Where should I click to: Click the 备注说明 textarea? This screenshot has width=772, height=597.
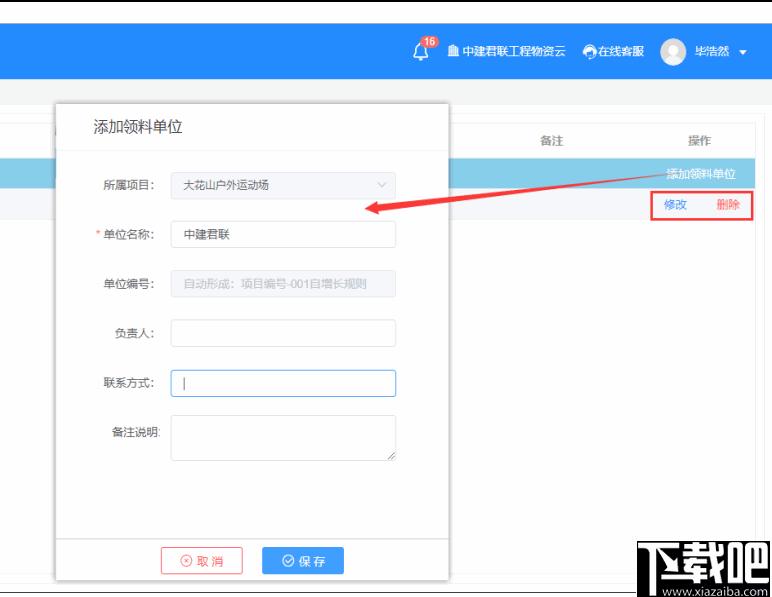(x=283, y=438)
